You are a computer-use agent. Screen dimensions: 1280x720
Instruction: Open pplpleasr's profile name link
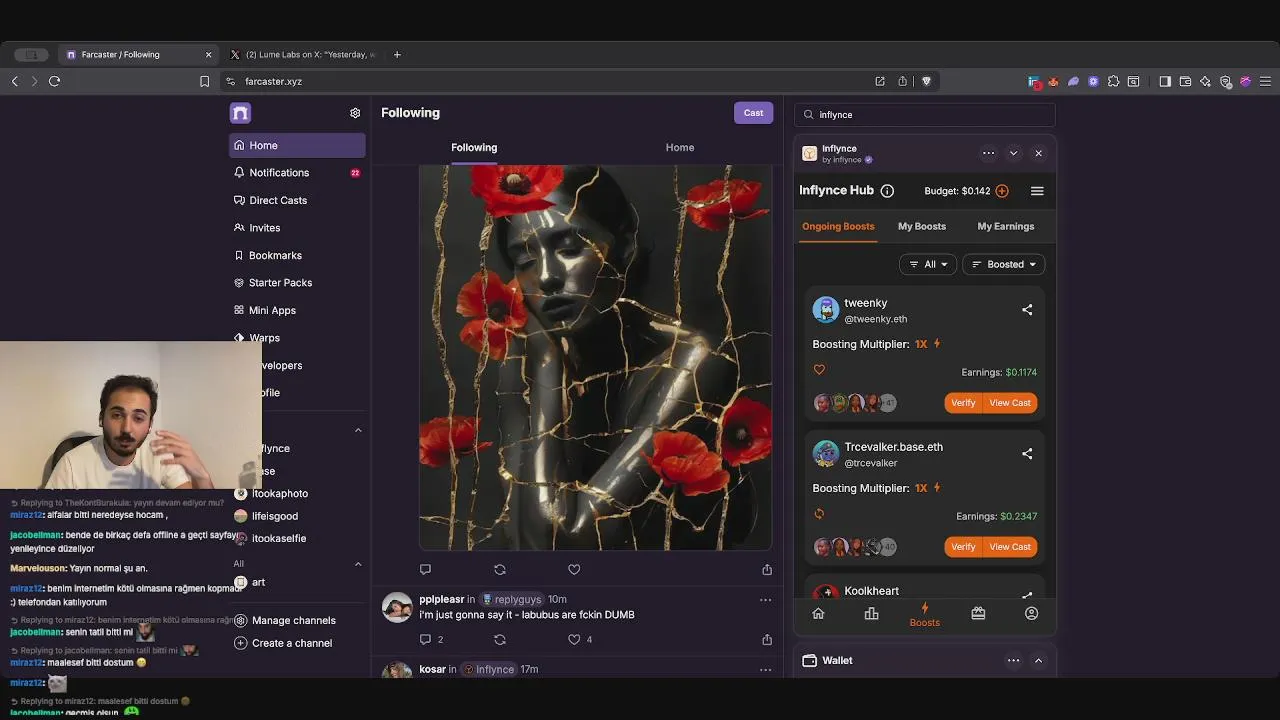pos(441,600)
